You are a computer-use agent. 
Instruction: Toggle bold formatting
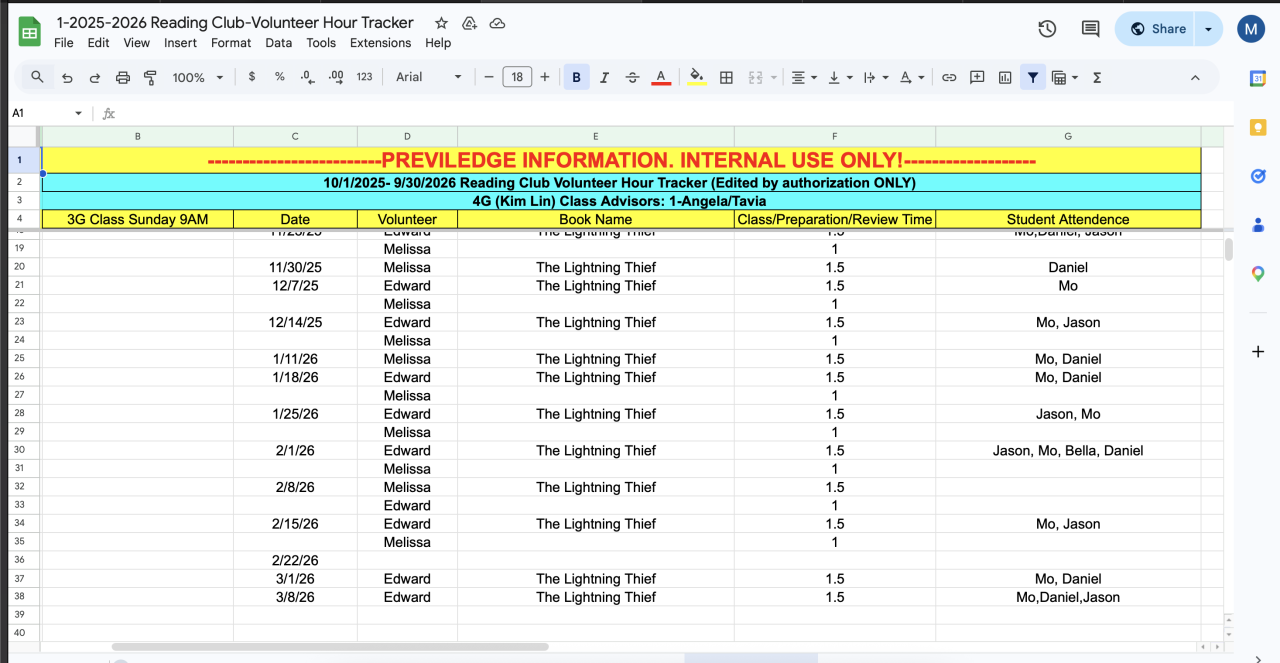point(576,77)
